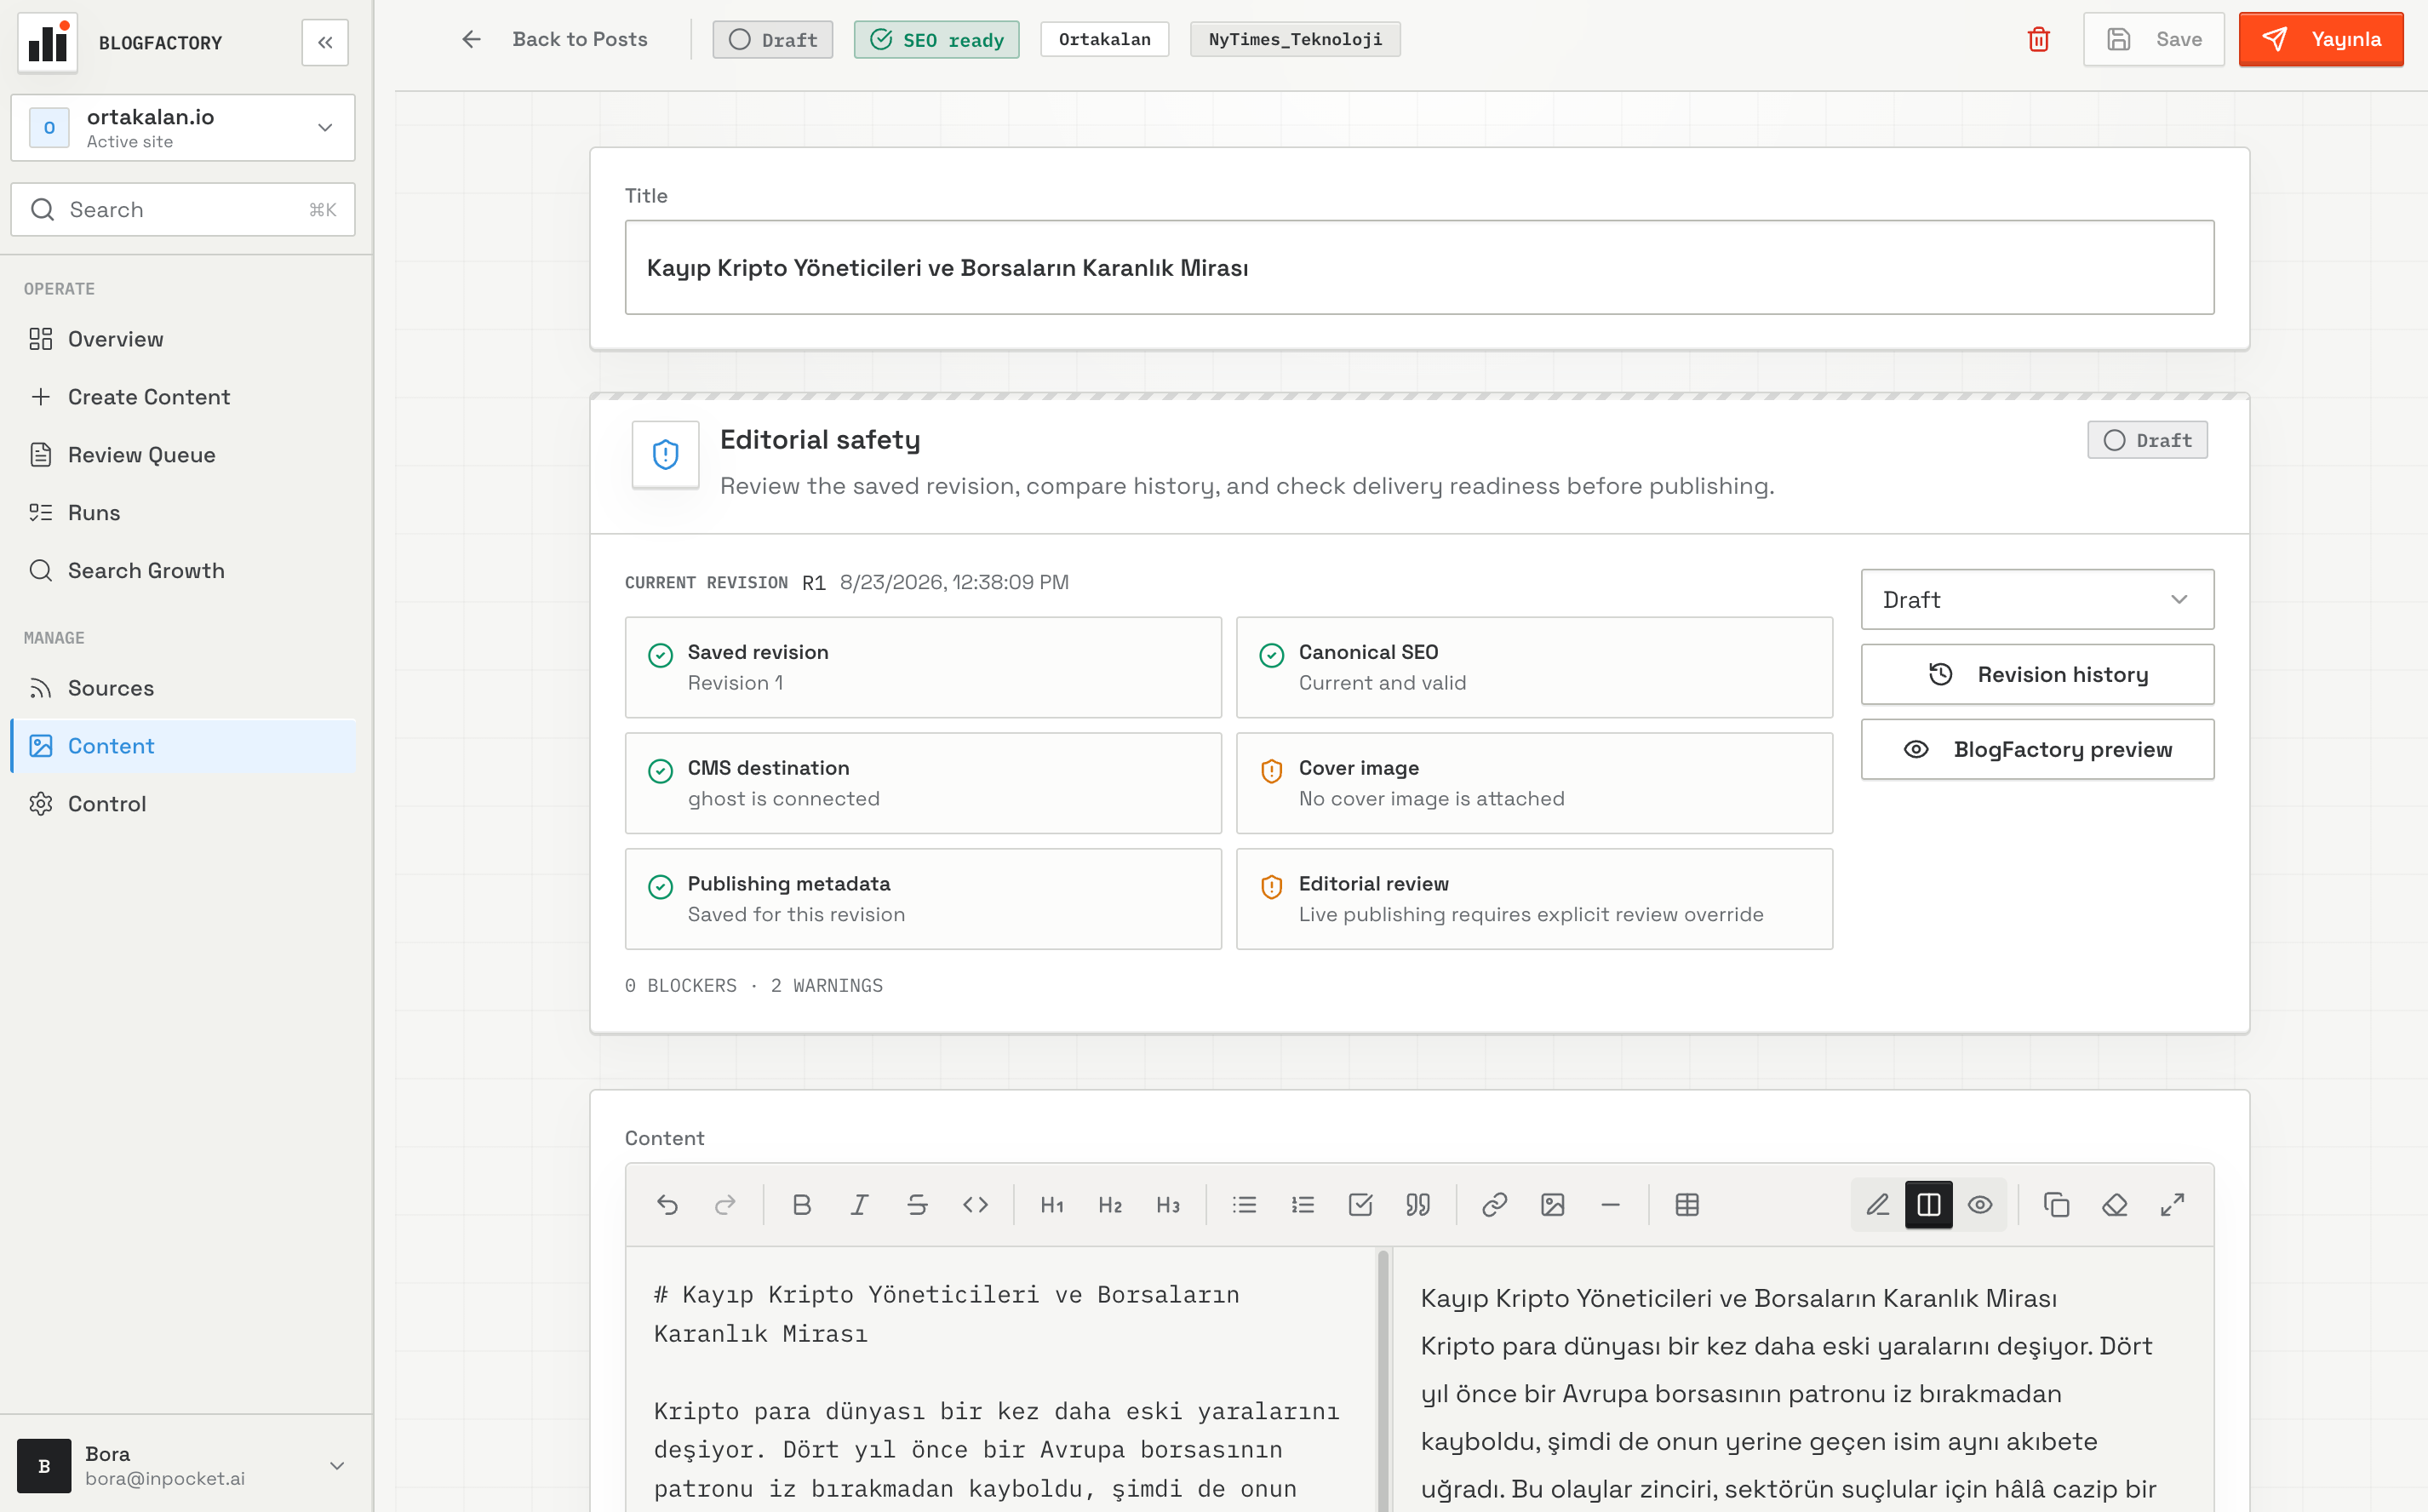Insert Heading 3
Screen dimensions: 2428x1512
1167,1205
